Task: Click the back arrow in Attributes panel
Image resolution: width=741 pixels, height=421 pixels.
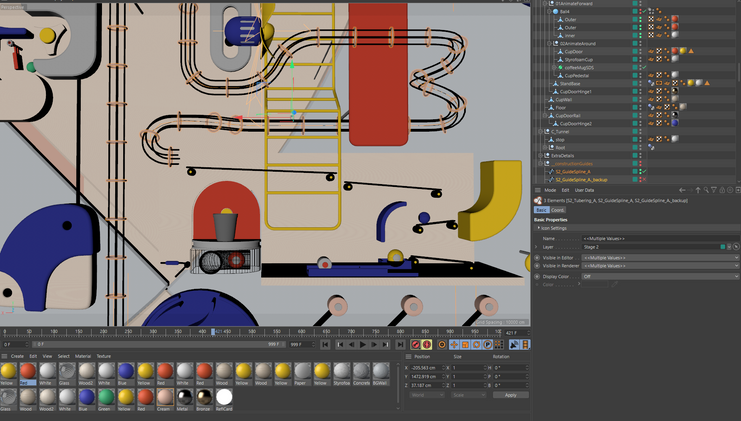Action: pos(683,190)
